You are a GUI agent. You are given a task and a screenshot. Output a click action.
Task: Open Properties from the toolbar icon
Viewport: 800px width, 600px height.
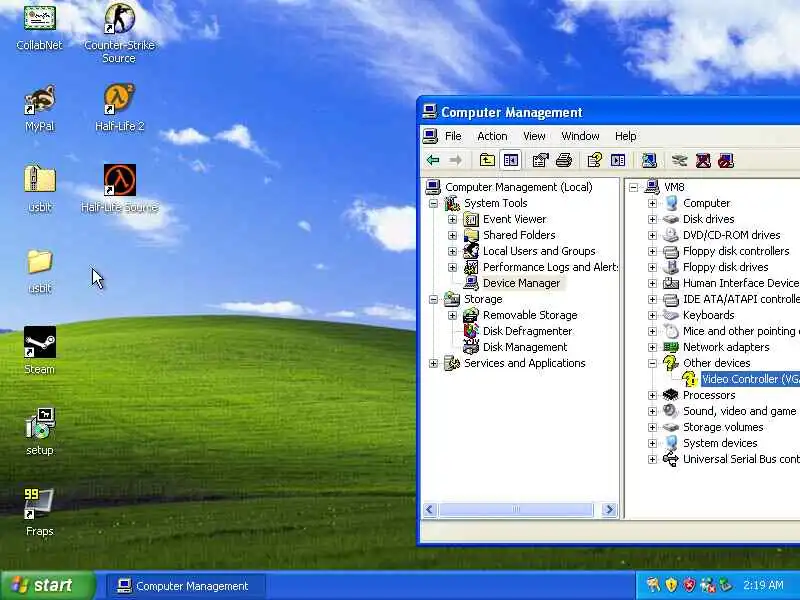coord(540,161)
